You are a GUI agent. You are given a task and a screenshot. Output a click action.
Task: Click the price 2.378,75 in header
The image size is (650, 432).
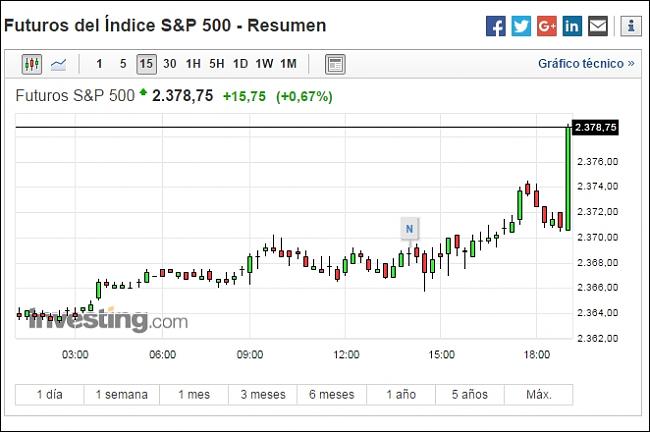pyautogui.click(x=182, y=96)
